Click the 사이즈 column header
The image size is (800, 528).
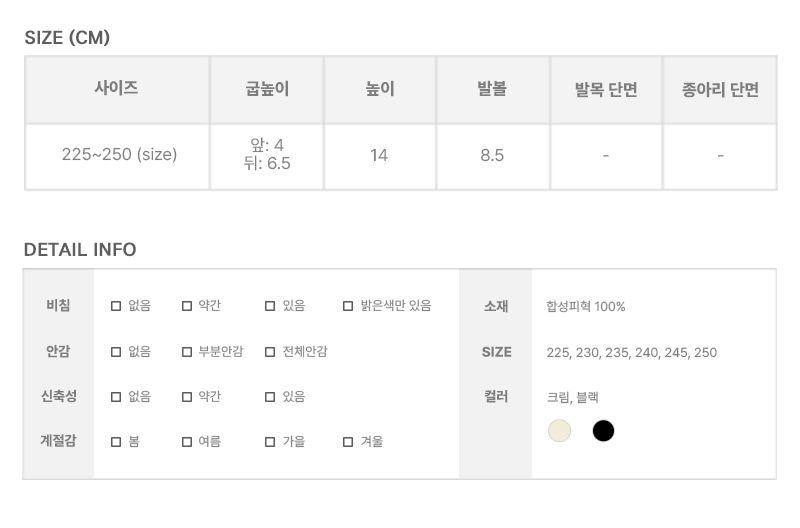pyautogui.click(x=117, y=89)
